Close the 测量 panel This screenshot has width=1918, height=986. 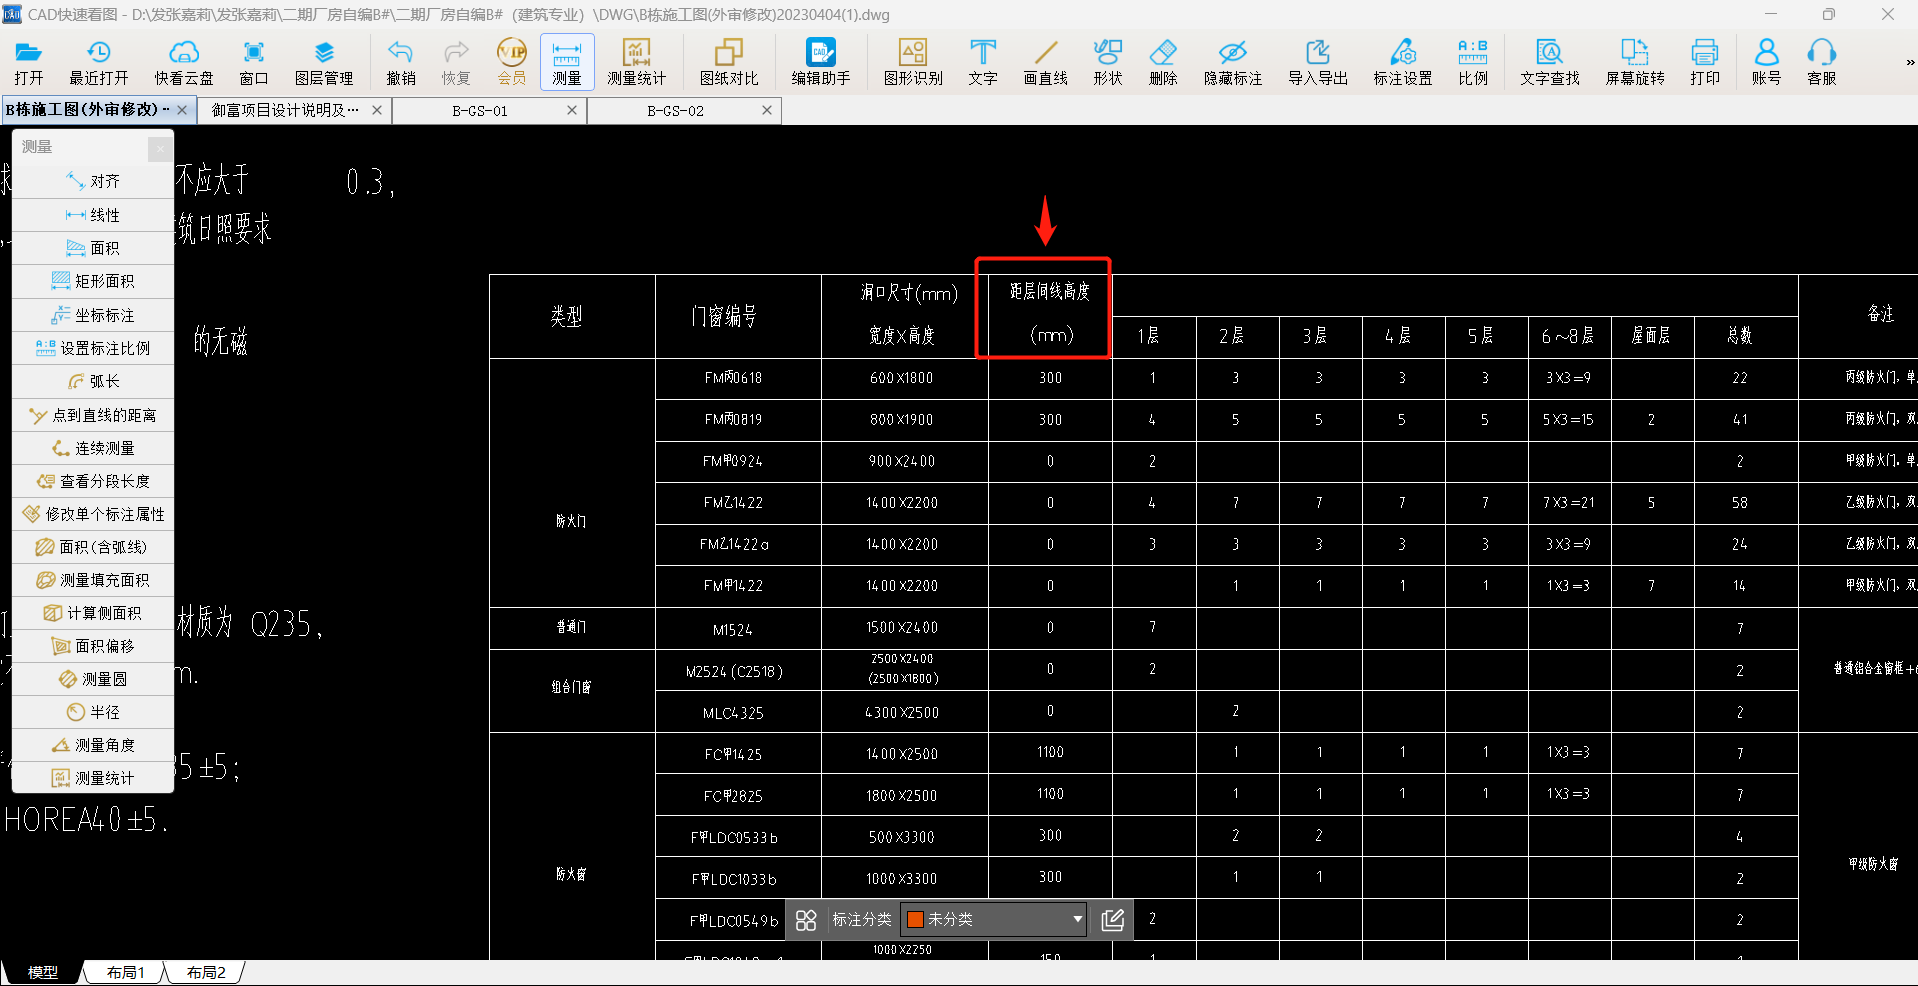[160, 149]
